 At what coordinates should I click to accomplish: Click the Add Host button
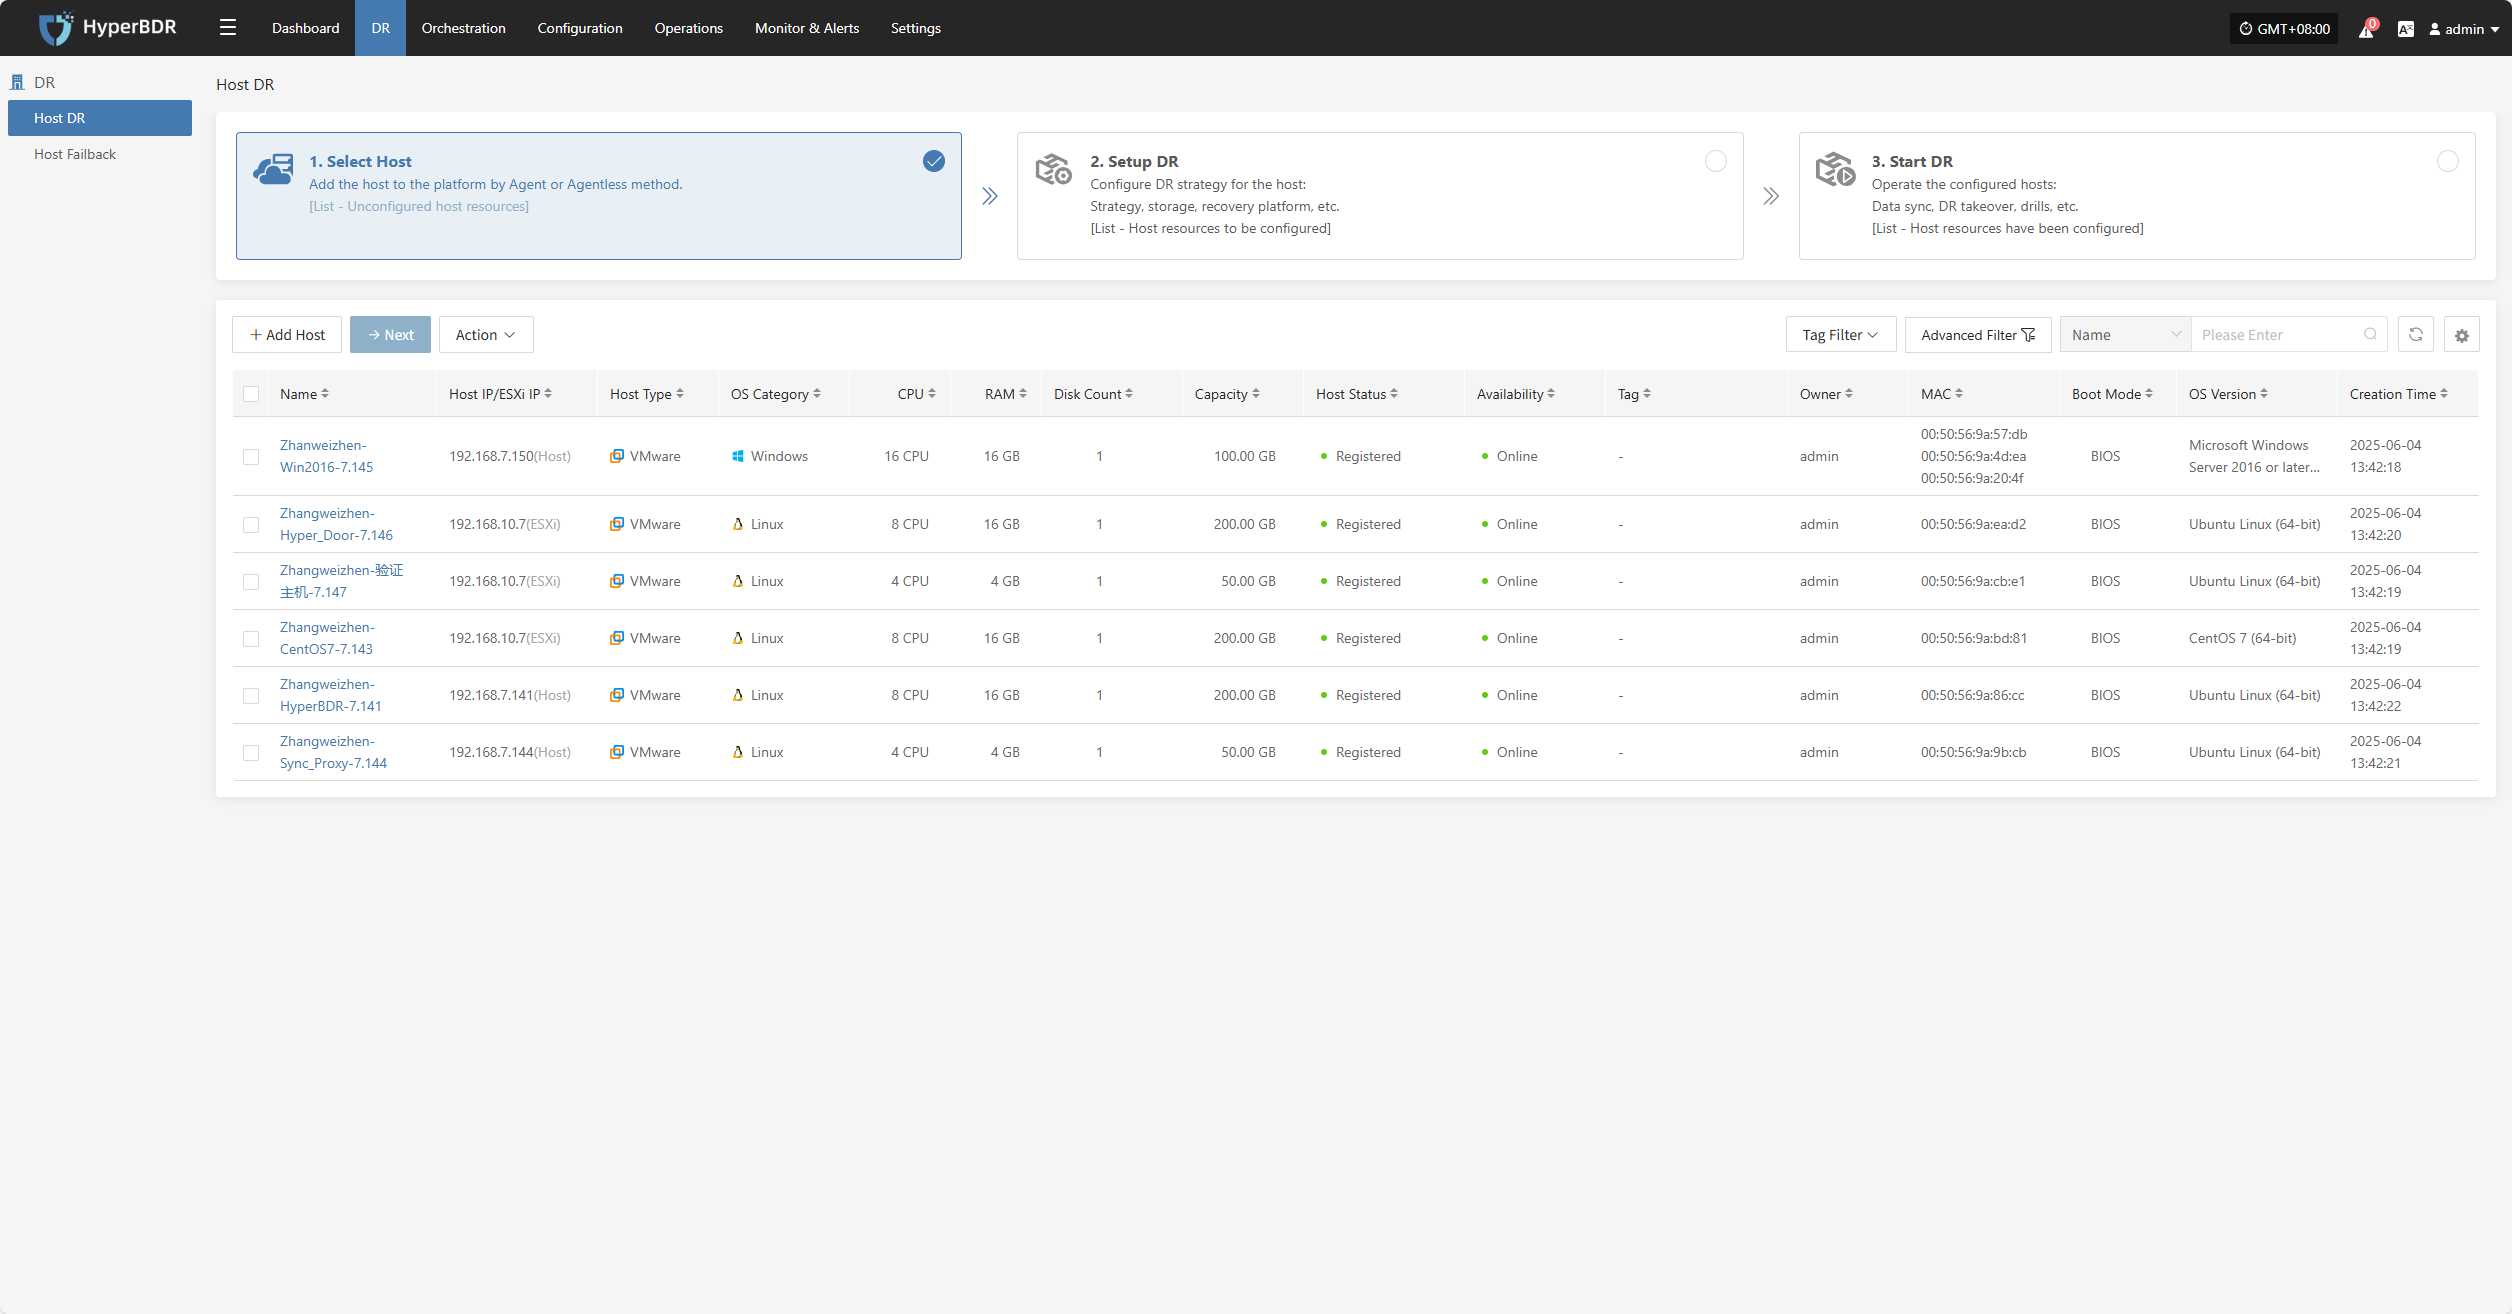coord(287,335)
